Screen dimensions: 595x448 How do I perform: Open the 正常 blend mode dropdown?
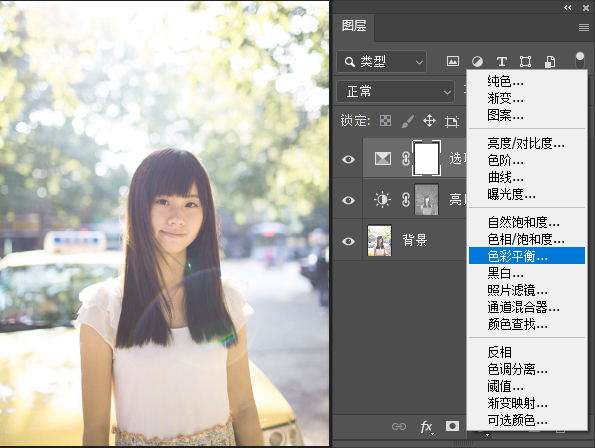pos(396,91)
